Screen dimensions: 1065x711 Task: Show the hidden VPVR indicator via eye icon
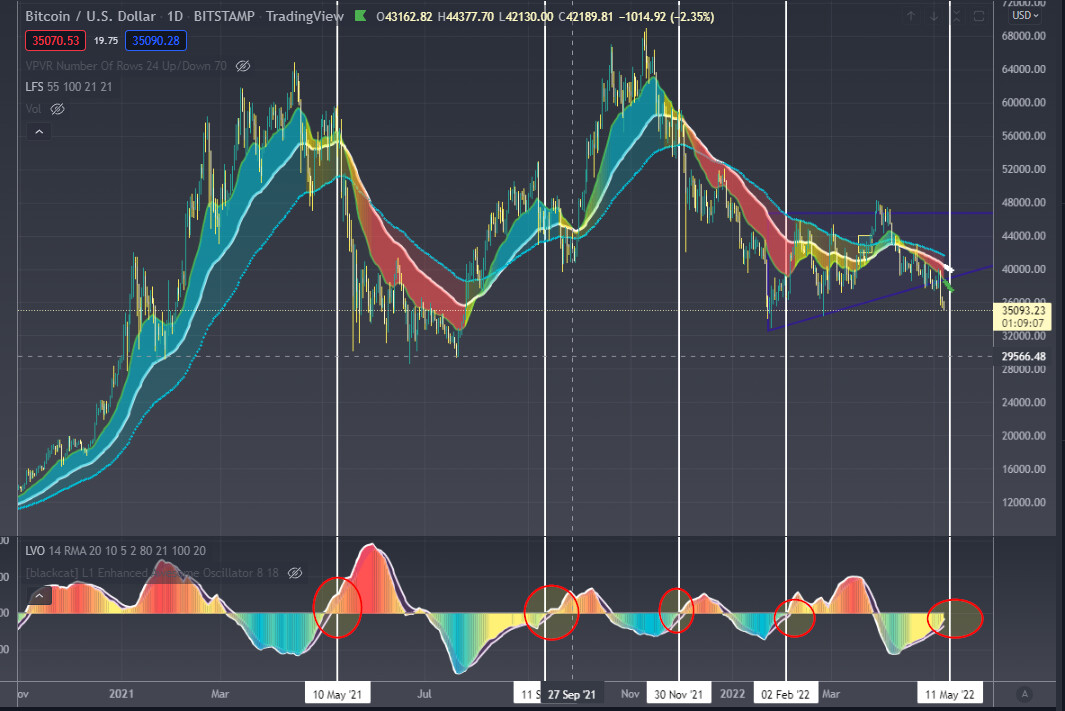click(243, 66)
